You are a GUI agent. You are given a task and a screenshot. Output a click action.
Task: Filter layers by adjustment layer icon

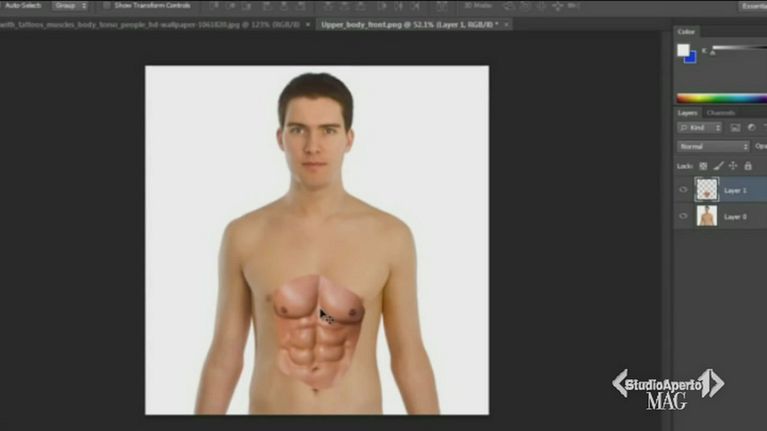tap(750, 128)
